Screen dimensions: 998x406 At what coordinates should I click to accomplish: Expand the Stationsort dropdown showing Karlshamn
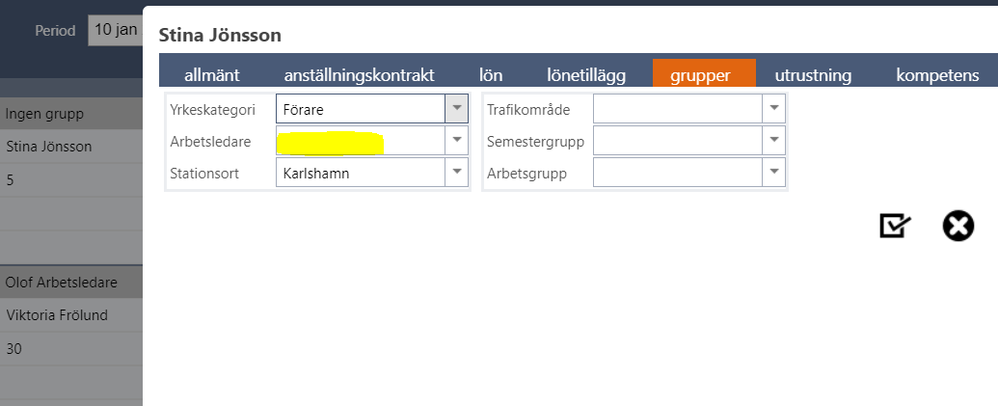click(456, 172)
